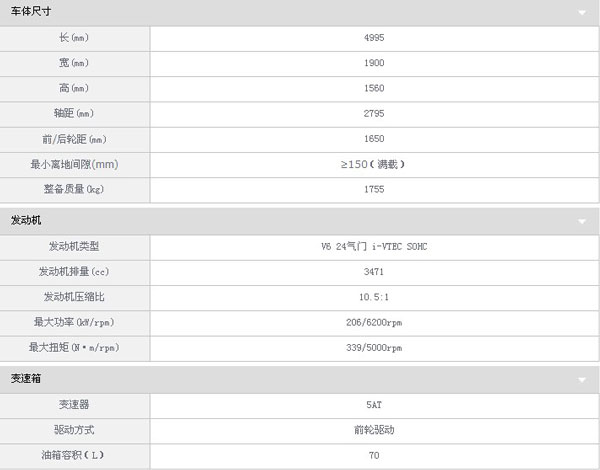Click the wheelbase value 2795
Screen dimensions: 600x470
pos(374,114)
